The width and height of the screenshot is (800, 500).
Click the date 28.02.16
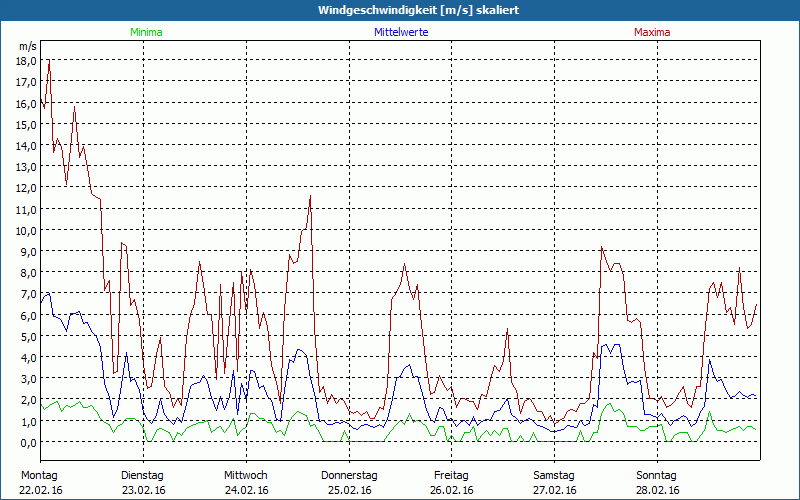coord(658,490)
